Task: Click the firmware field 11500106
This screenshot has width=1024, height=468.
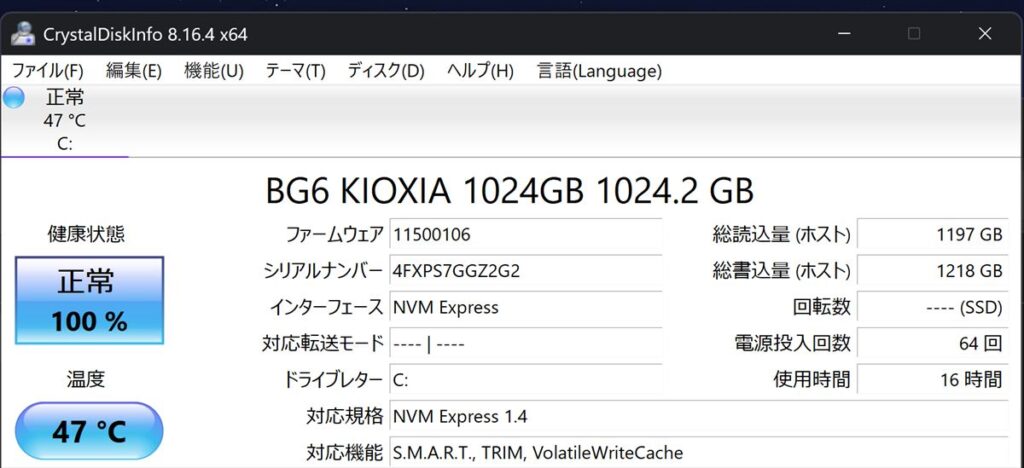Action: pos(526,234)
